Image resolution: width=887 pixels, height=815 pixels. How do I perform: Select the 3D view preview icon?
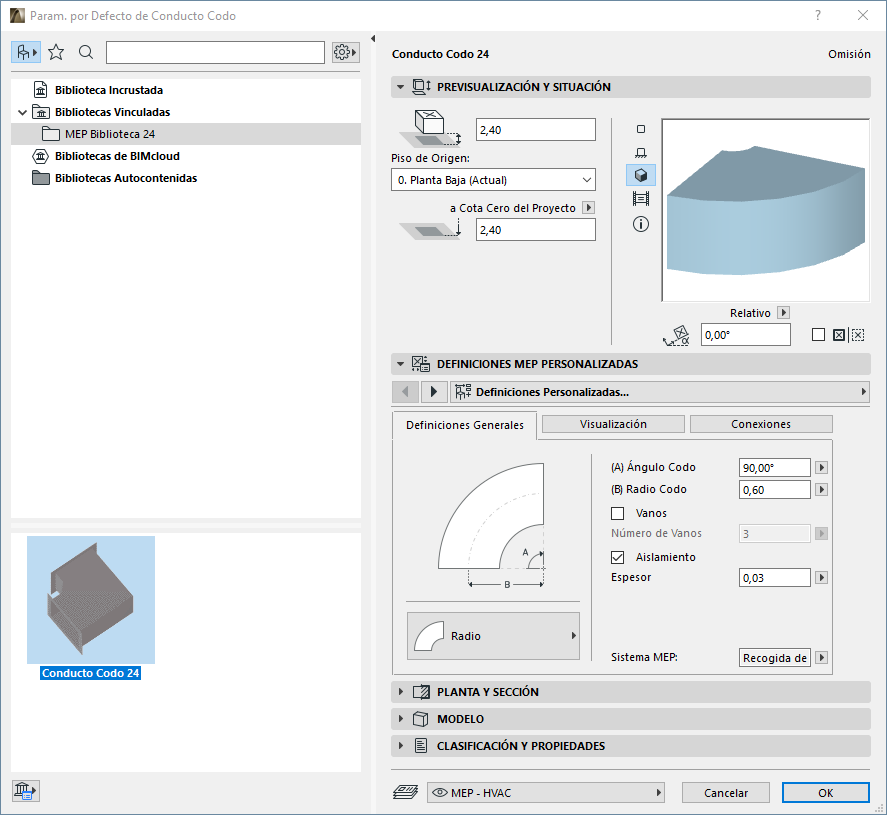tap(641, 175)
